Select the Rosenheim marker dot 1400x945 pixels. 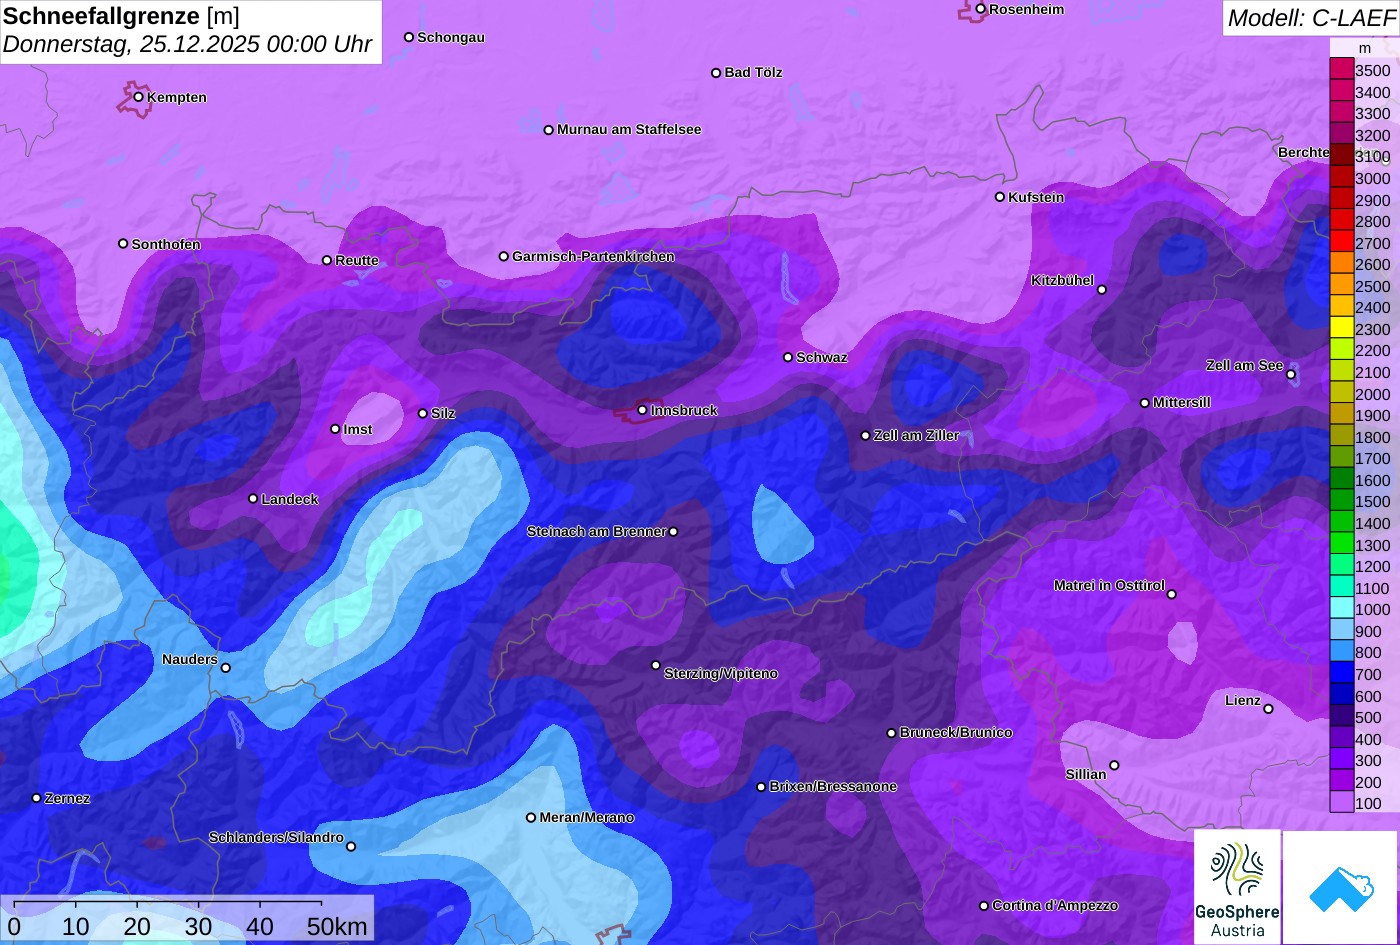pyautogui.click(x=981, y=9)
